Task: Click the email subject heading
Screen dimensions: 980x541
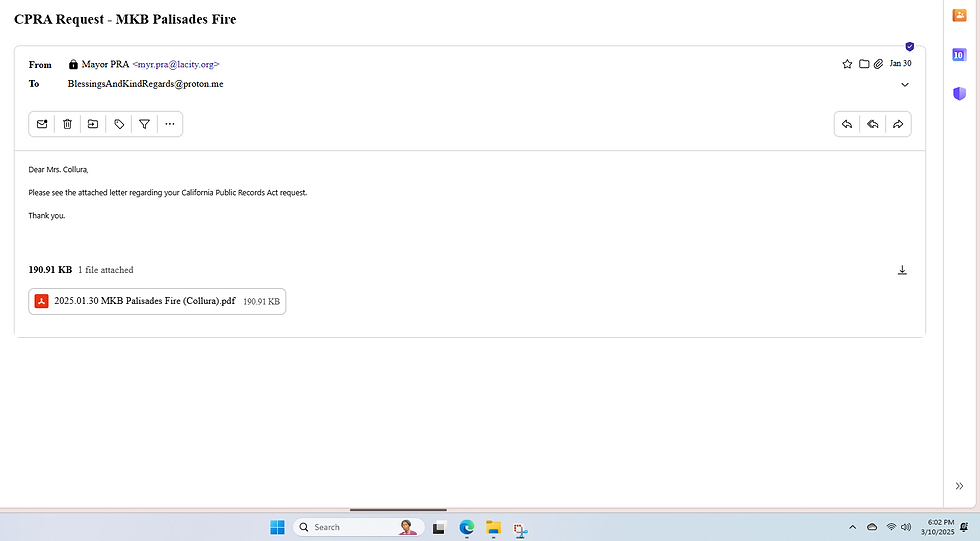Action: 125,19
